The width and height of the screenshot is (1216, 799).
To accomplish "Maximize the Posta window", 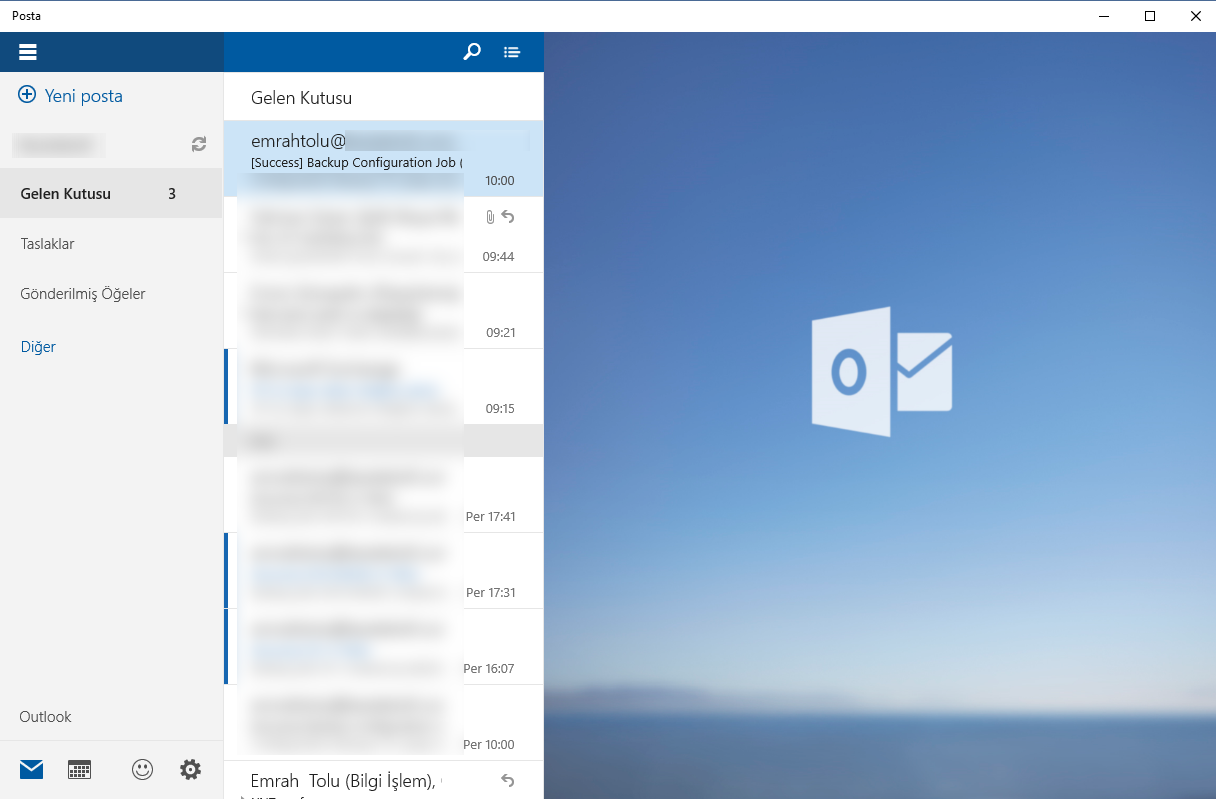I will [1150, 16].
